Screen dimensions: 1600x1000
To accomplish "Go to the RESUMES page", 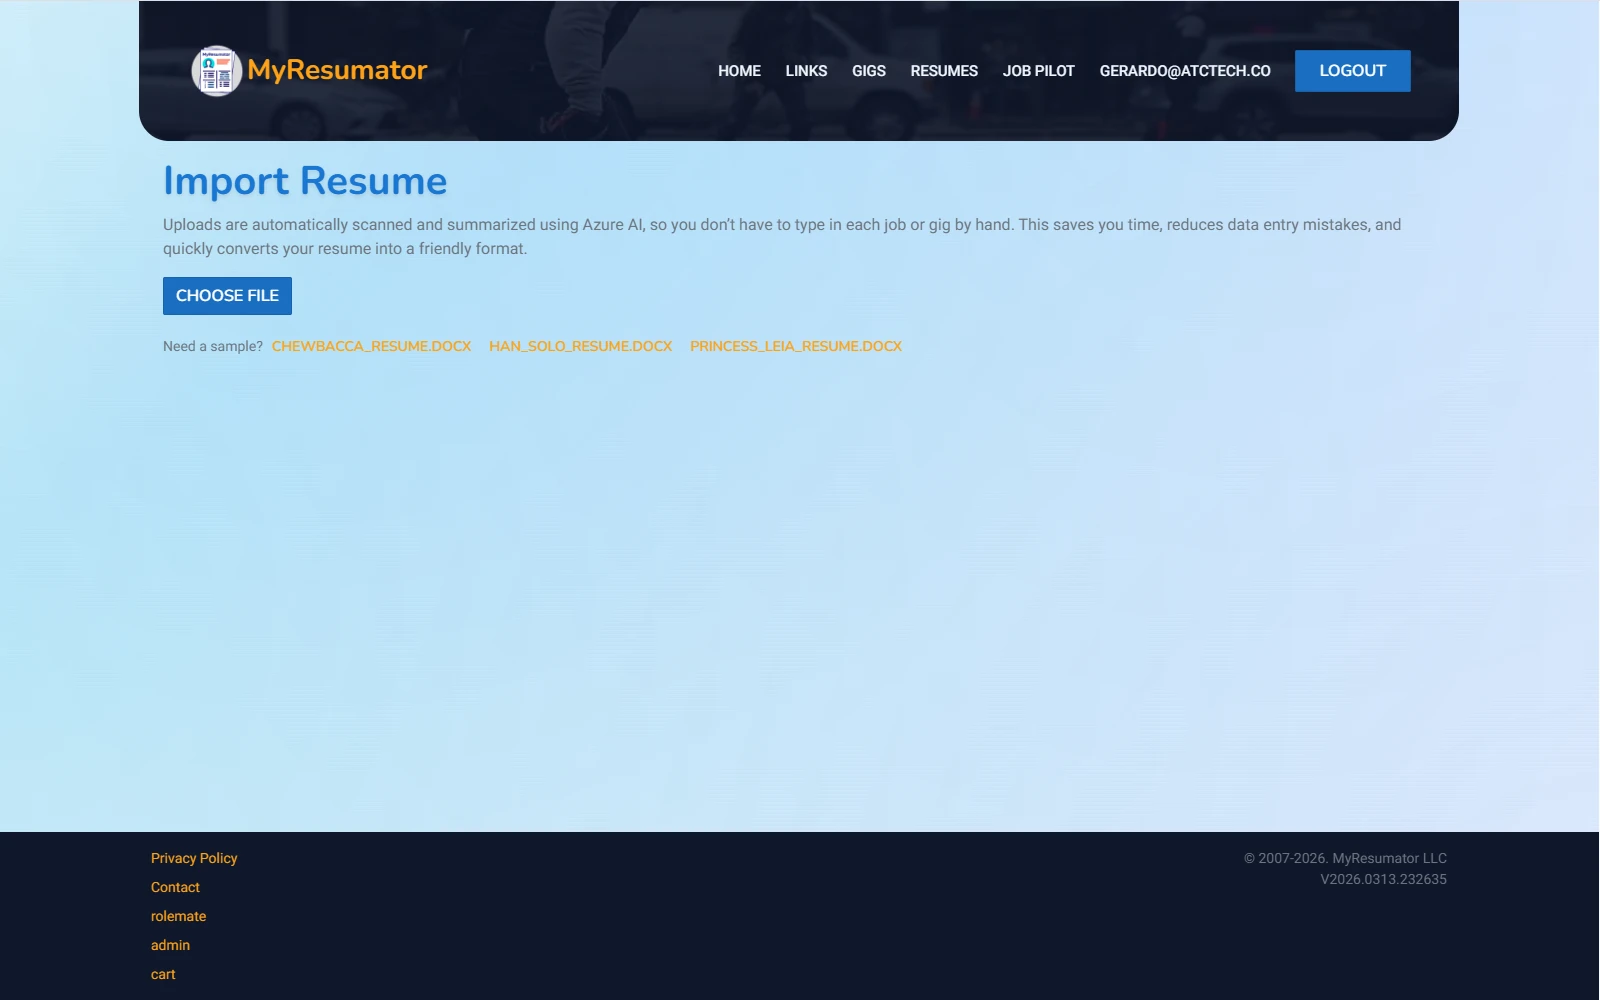I will [943, 70].
